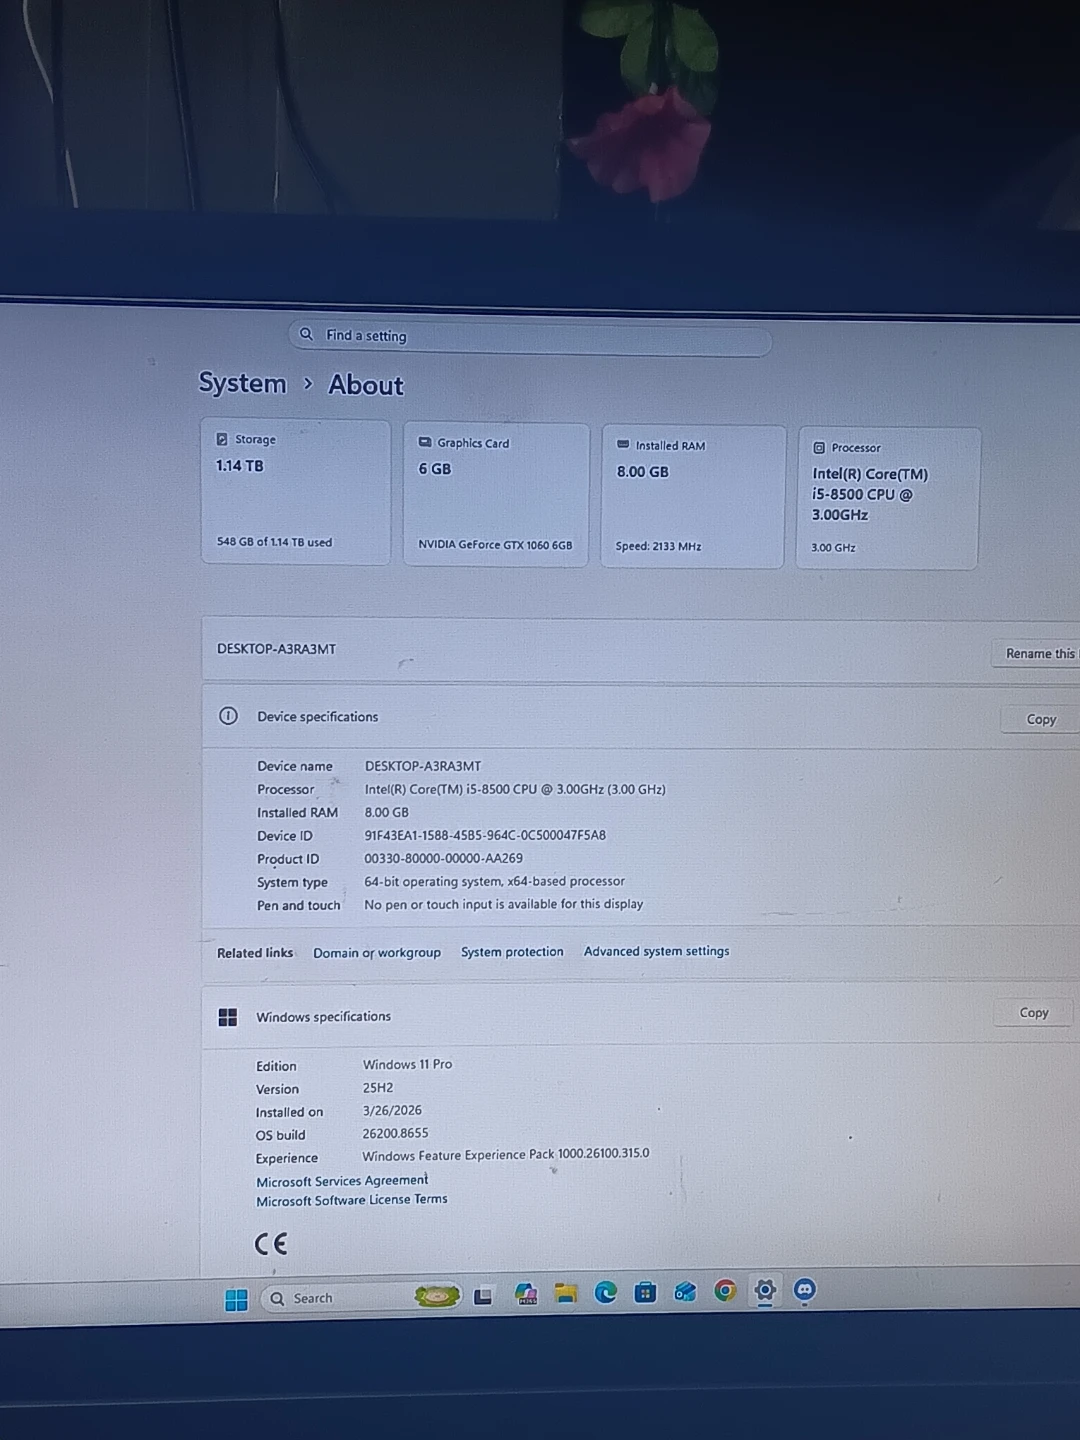Viewport: 1080px width, 1440px height.
Task: Click the Windows Feature Experience Pack value
Action: click(x=506, y=1154)
